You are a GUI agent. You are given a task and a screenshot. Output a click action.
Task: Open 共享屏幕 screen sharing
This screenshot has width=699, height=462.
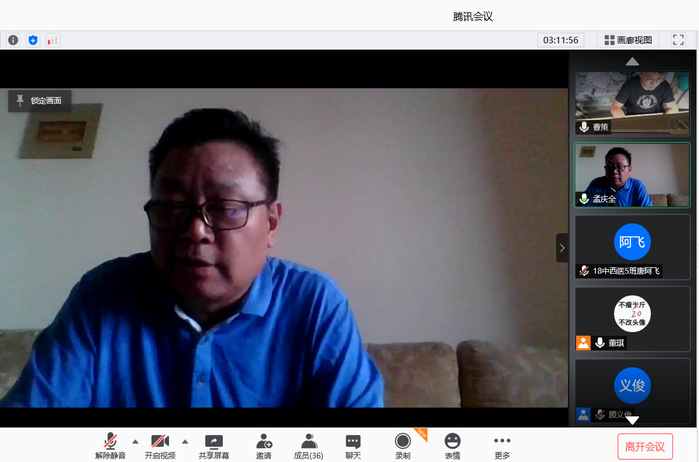[213, 444]
